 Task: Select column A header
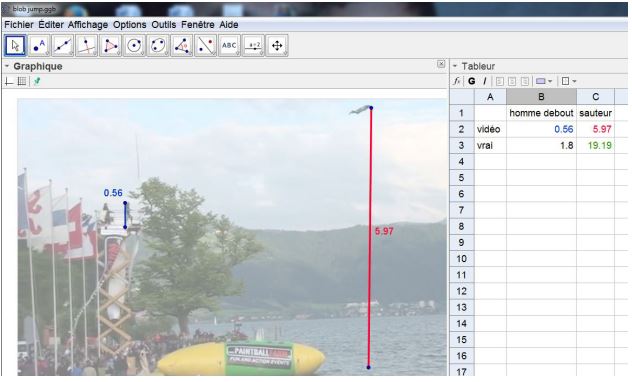pyautogui.click(x=490, y=97)
